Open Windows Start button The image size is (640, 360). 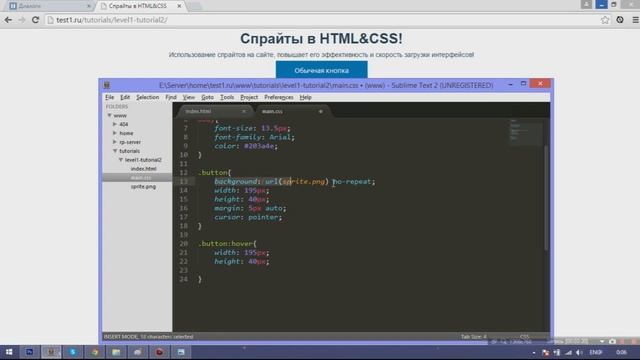point(9,352)
